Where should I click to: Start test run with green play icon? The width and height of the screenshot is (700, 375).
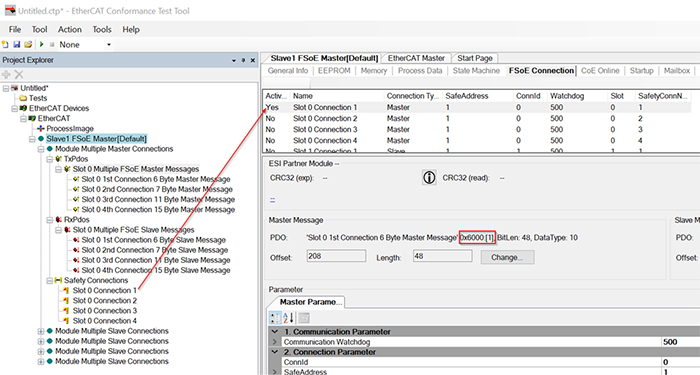42,45
